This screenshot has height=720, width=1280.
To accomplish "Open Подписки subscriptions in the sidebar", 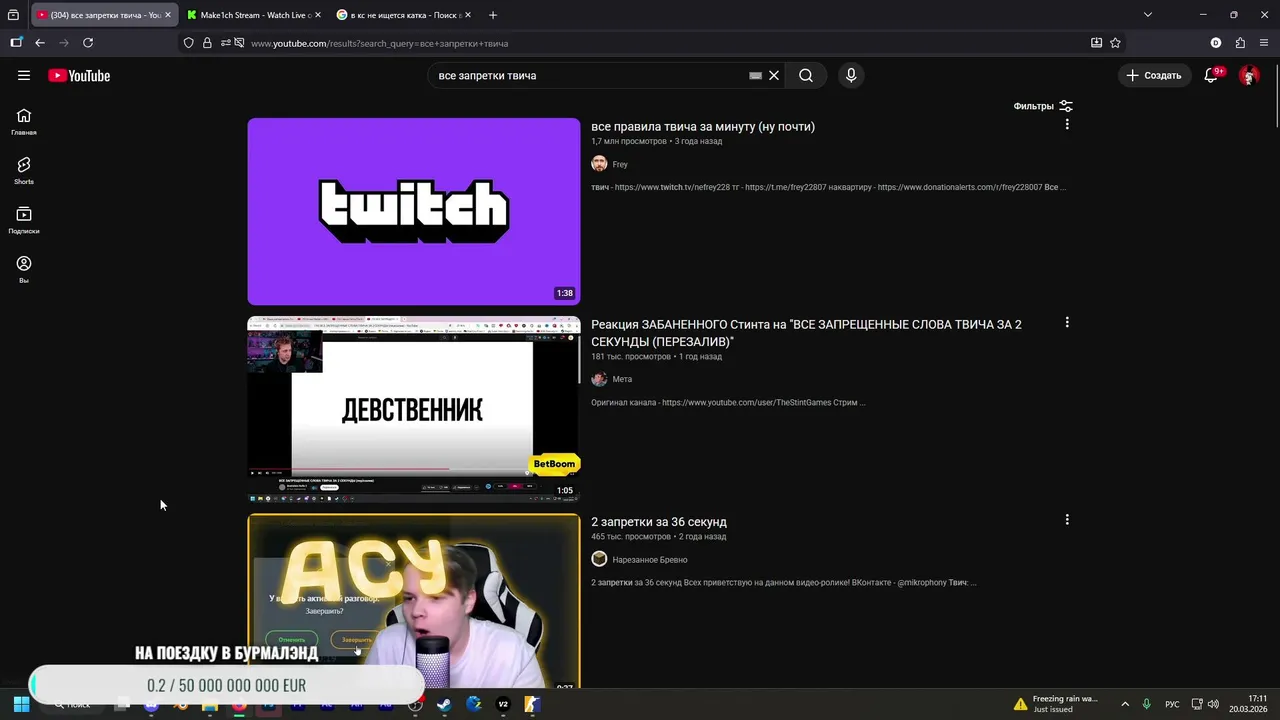I will (x=24, y=220).
